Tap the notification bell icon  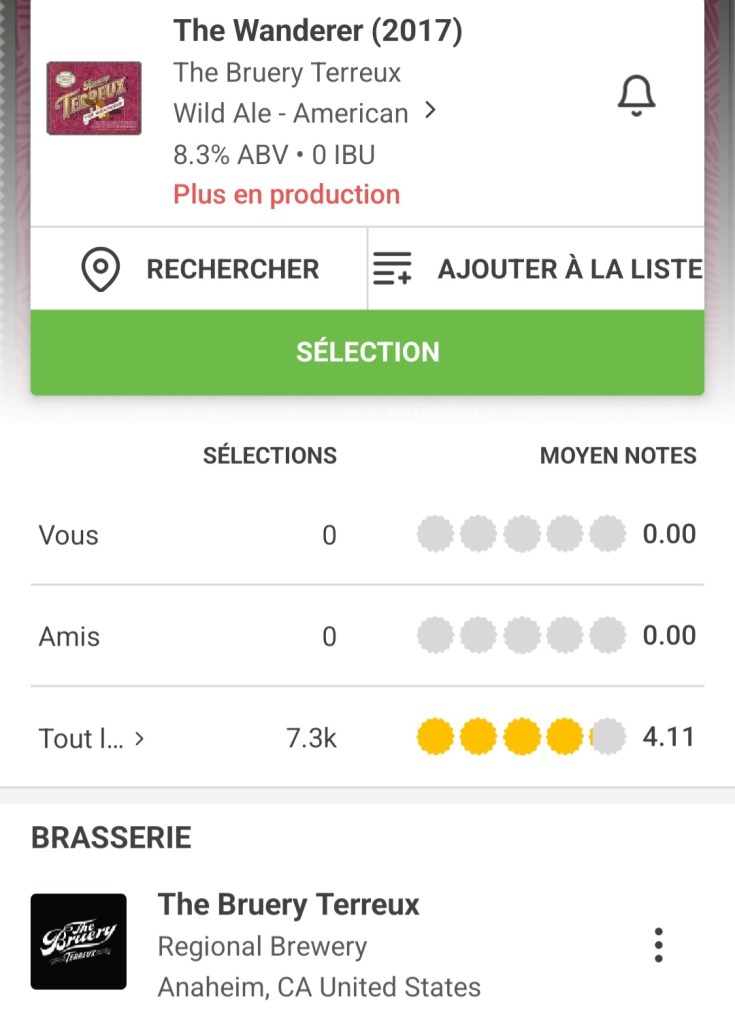point(635,97)
